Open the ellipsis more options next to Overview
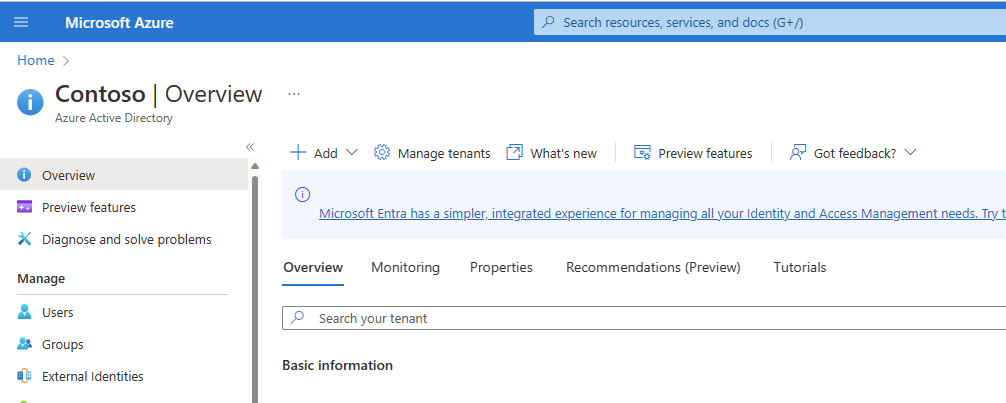This screenshot has width=1006, height=403. click(294, 94)
